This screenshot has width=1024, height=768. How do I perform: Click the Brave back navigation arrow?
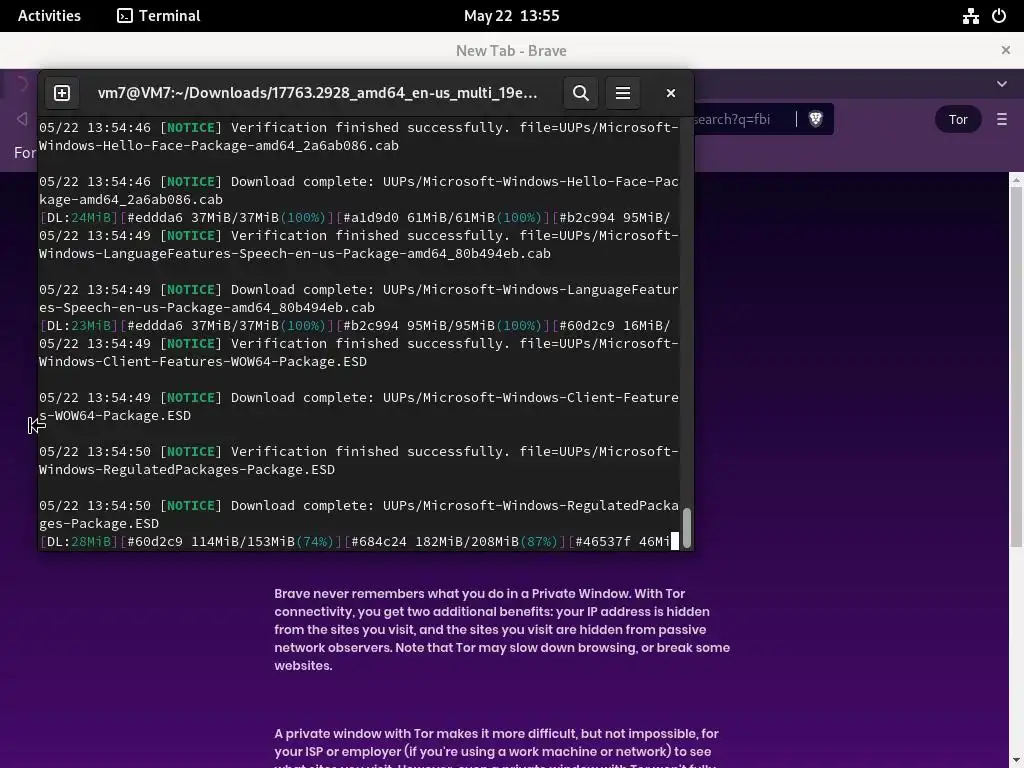(22, 118)
